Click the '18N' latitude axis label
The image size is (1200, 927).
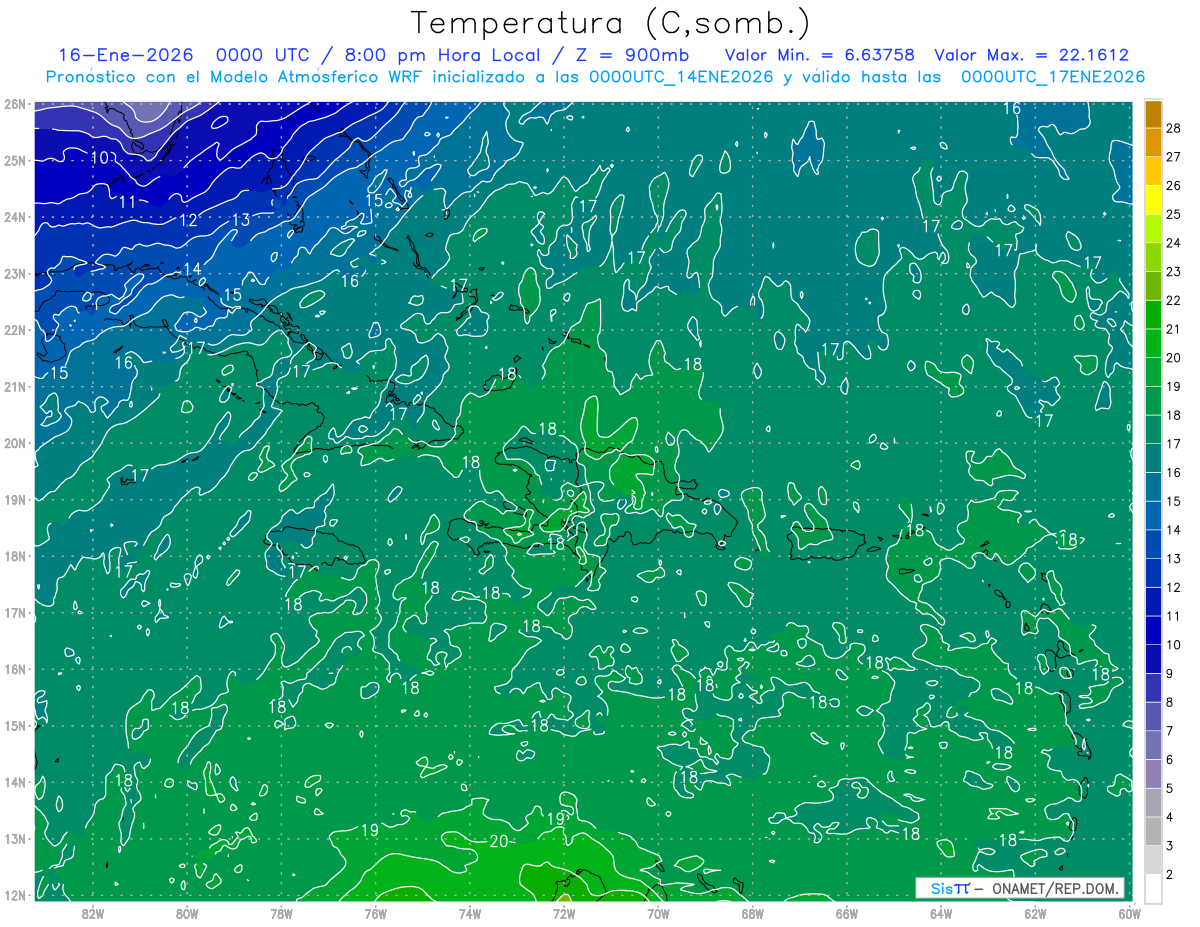point(14,556)
